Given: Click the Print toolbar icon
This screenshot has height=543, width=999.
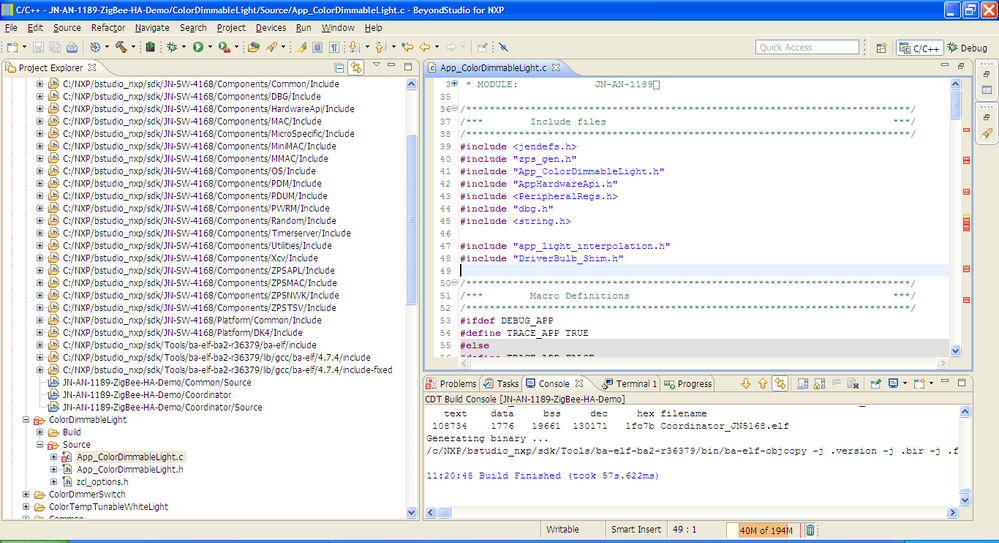Looking at the screenshot, I should coord(72,47).
